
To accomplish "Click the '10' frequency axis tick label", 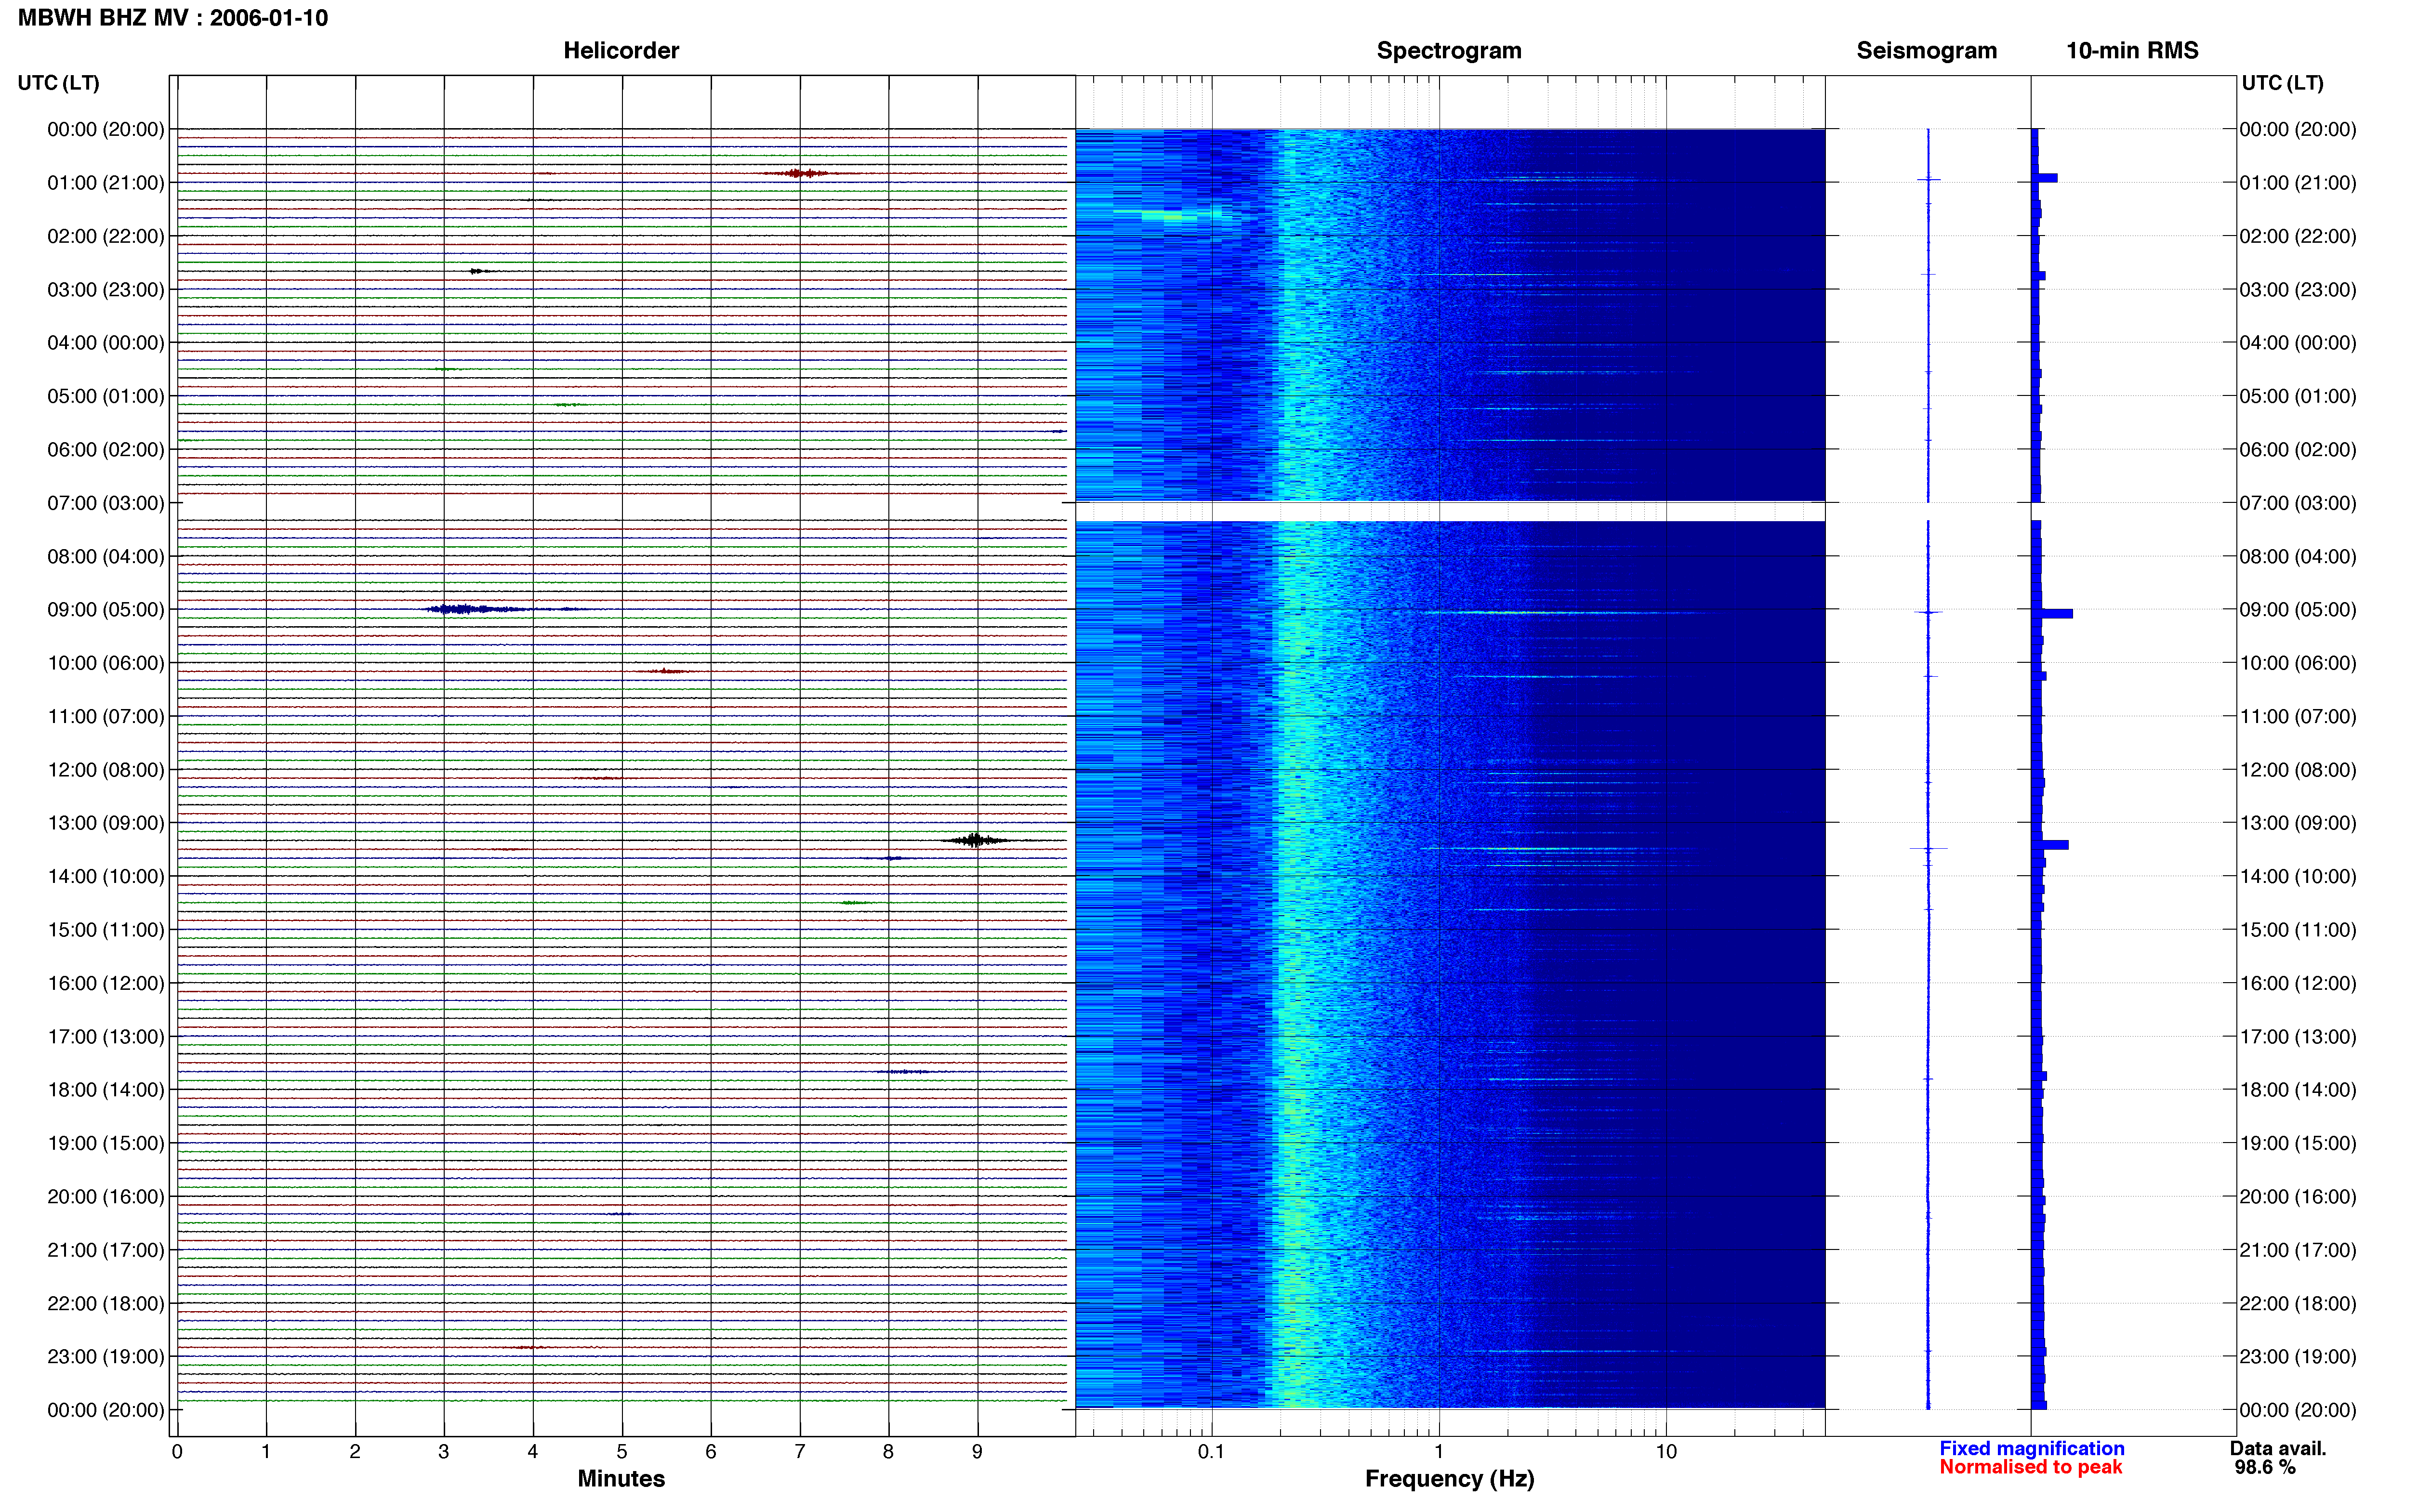I will 1666,1451.
